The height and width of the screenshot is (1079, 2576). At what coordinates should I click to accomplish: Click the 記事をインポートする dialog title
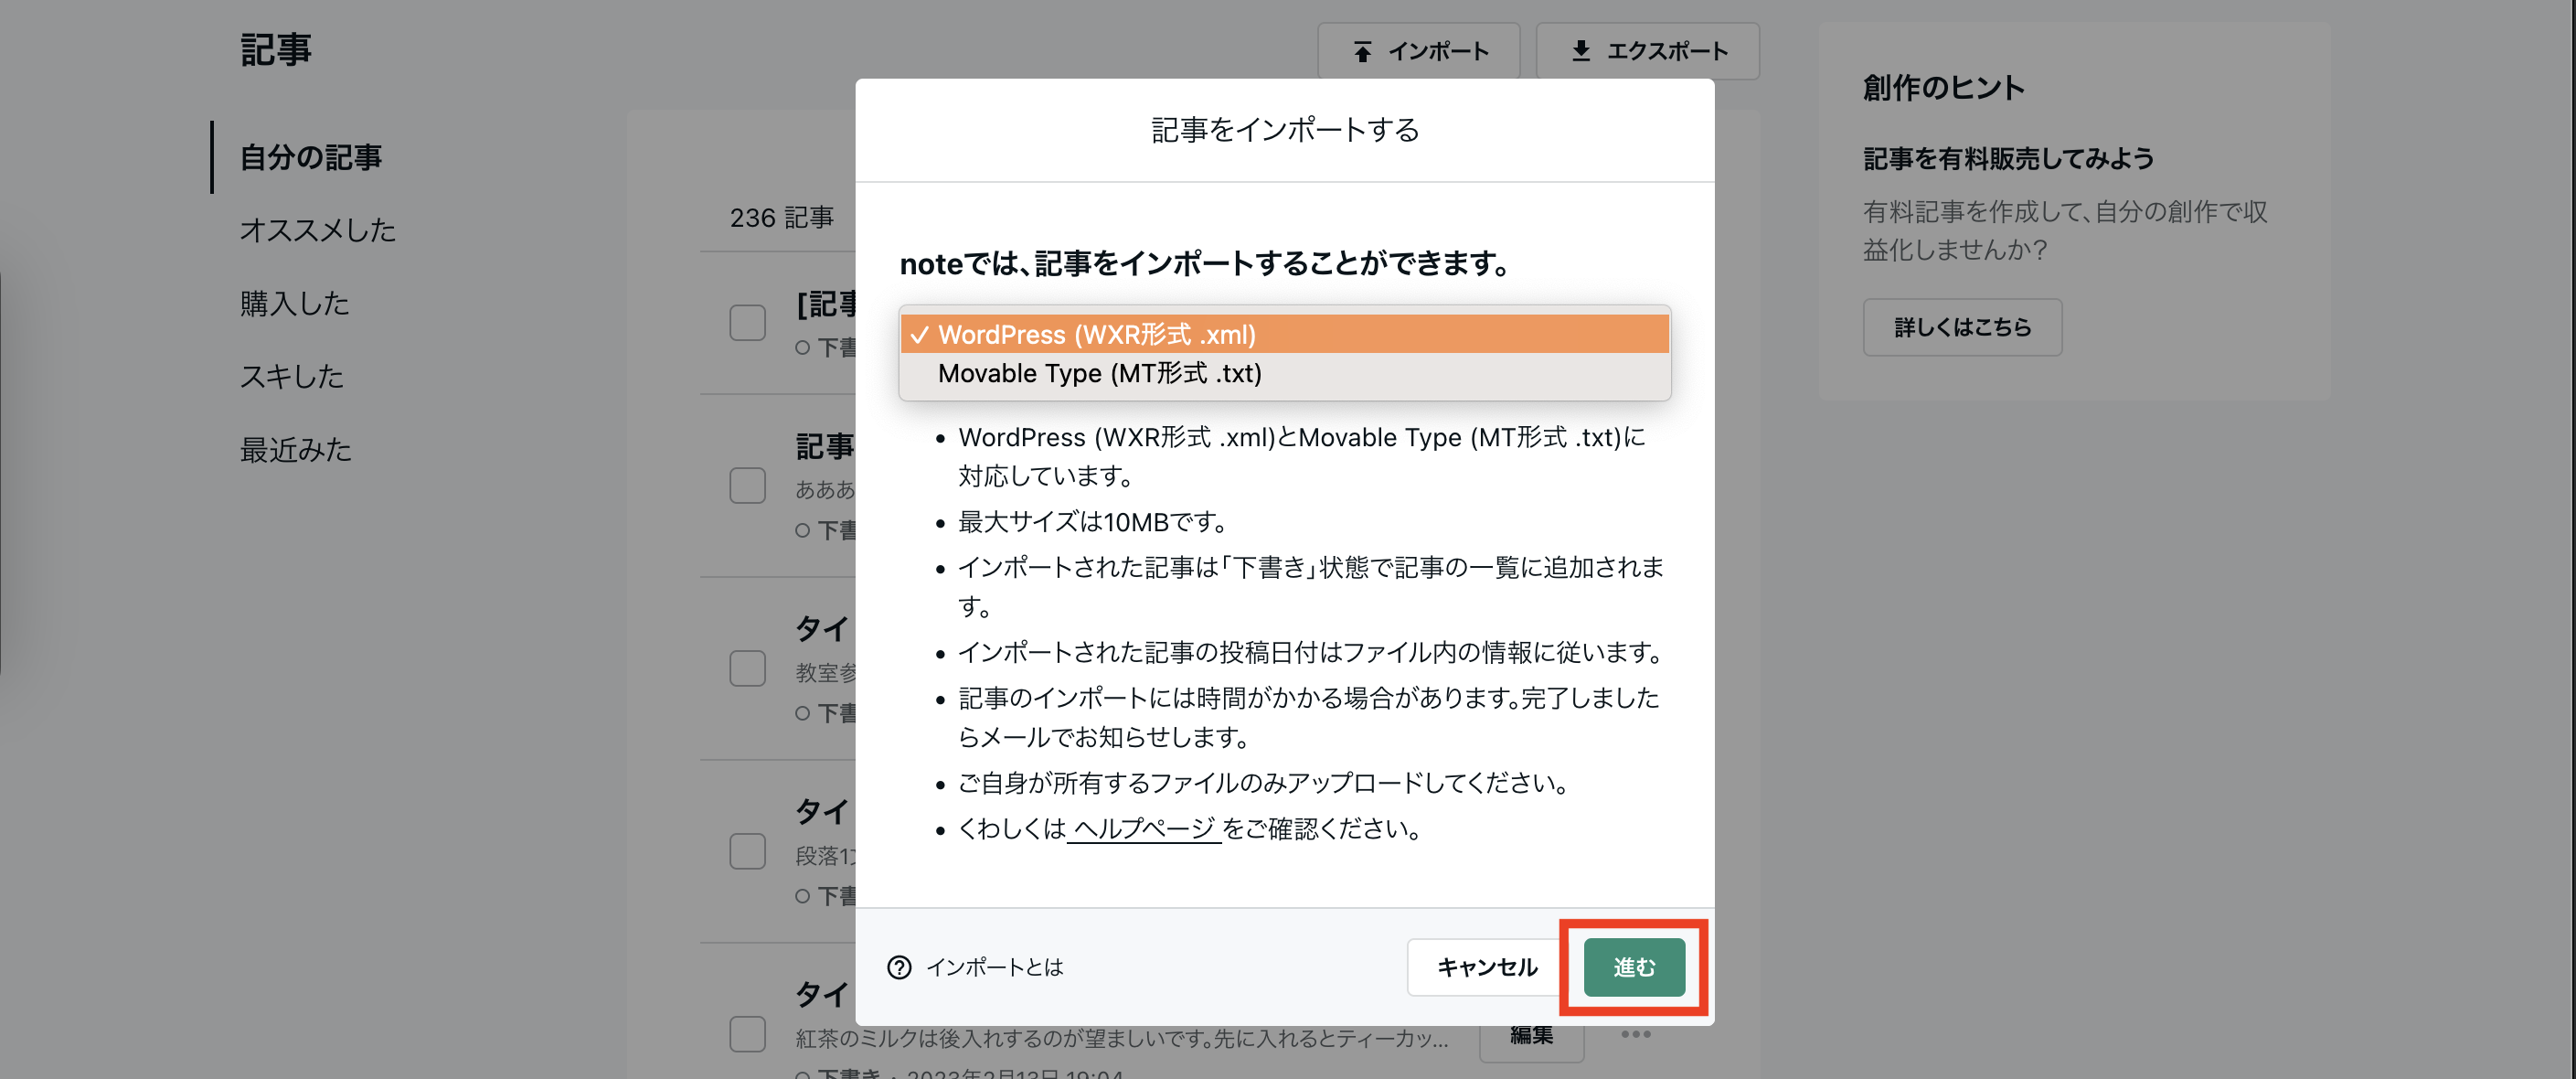[1284, 130]
